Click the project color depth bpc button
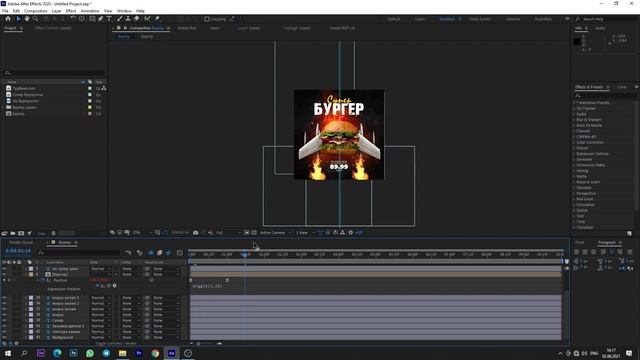 pos(42,233)
